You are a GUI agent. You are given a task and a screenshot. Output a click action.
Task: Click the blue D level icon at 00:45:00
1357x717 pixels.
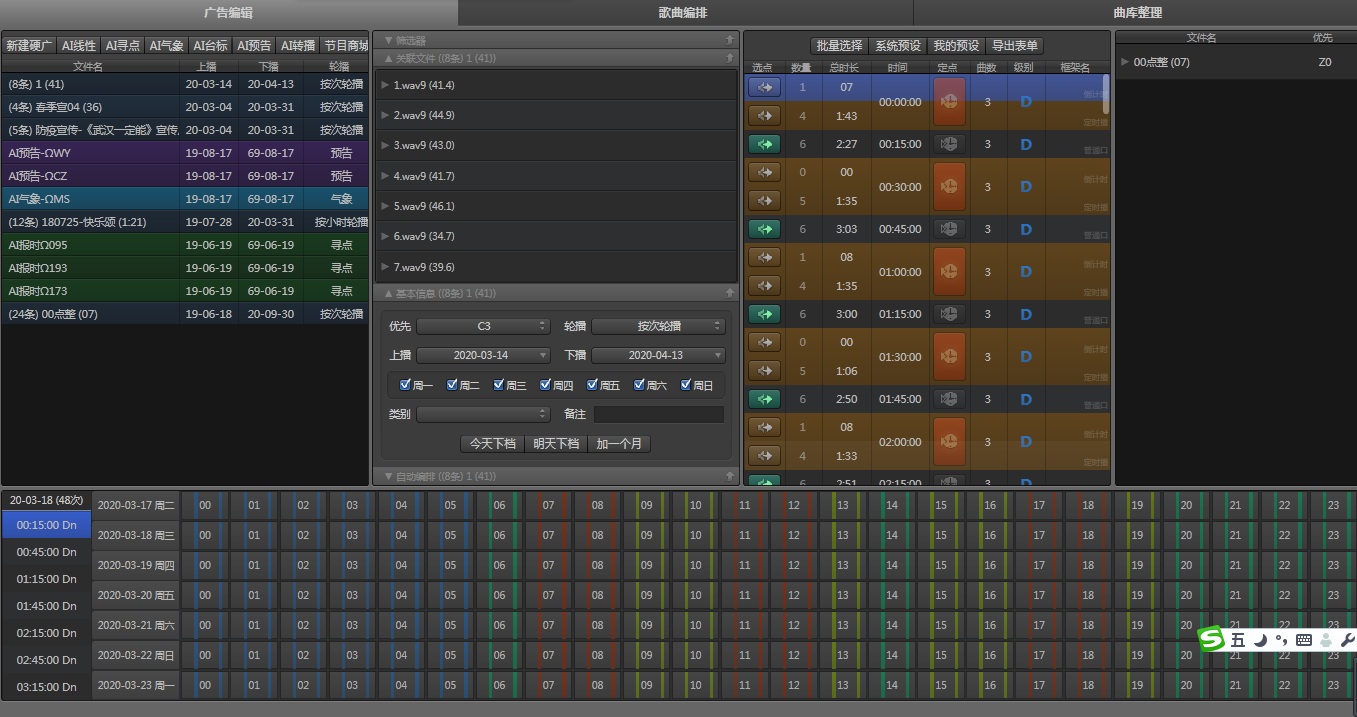1025,230
